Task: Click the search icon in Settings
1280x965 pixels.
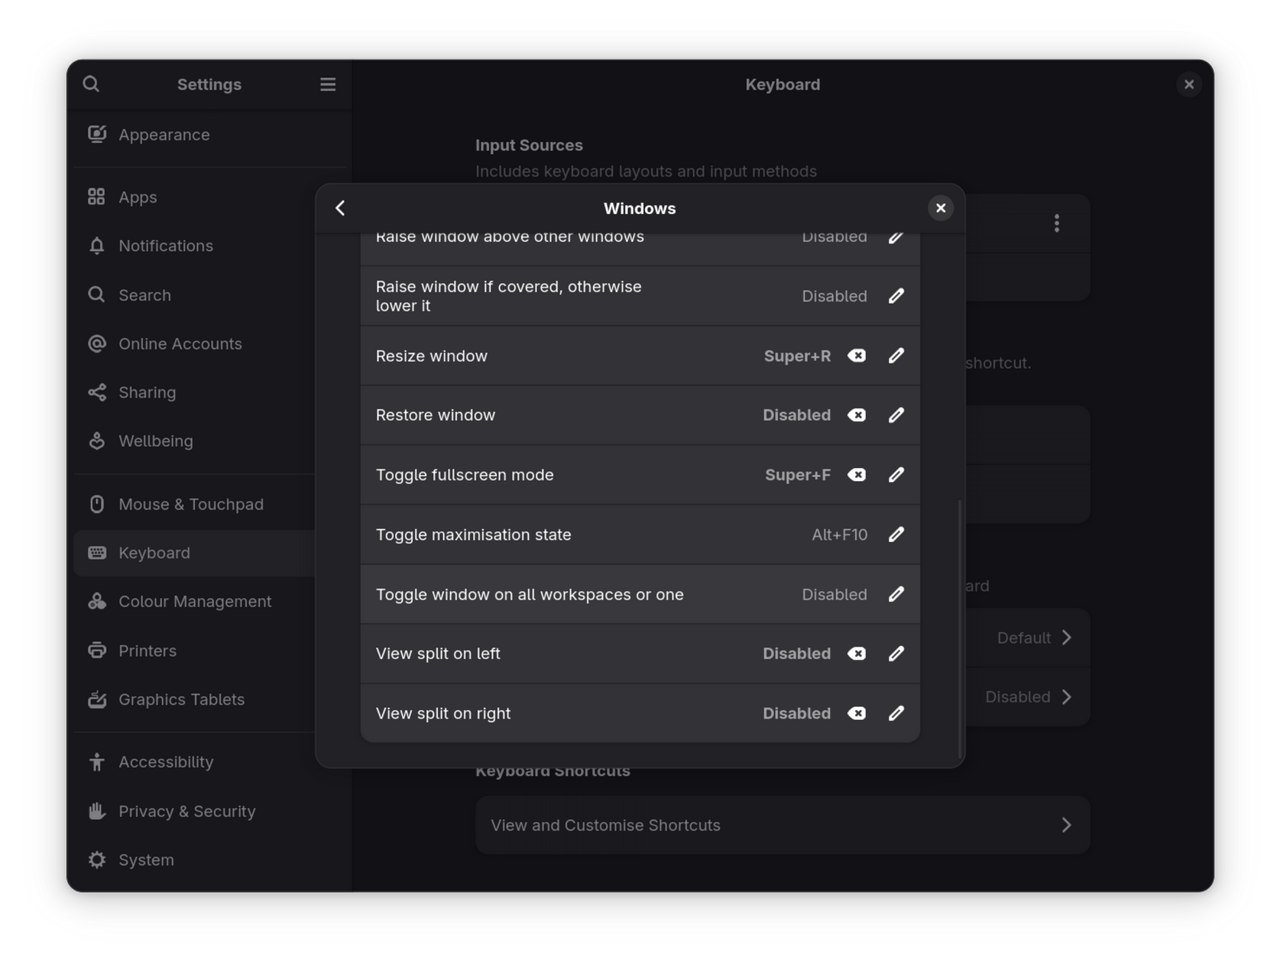Action: (x=91, y=84)
